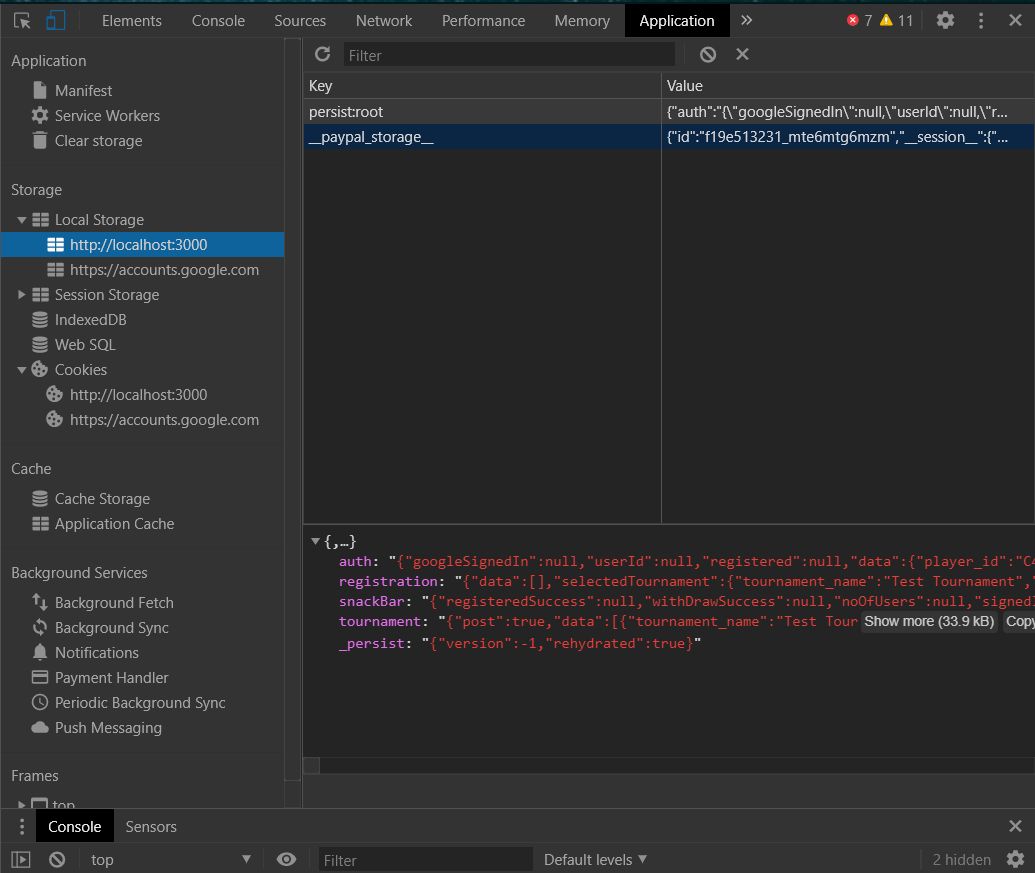Create live expression with eye icon
The width and height of the screenshot is (1035, 873).
point(287,859)
